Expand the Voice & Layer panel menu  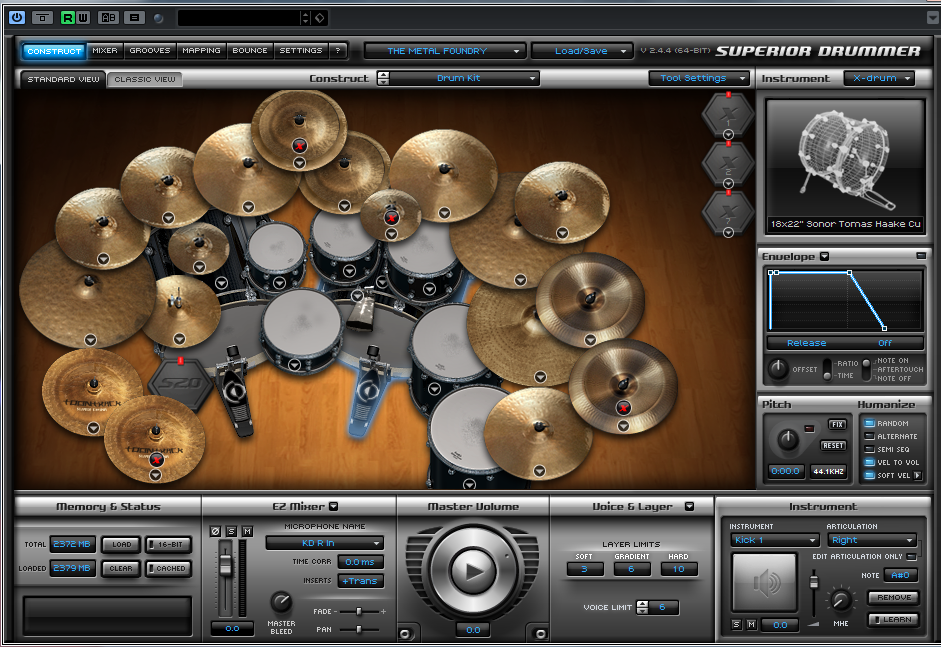point(690,507)
